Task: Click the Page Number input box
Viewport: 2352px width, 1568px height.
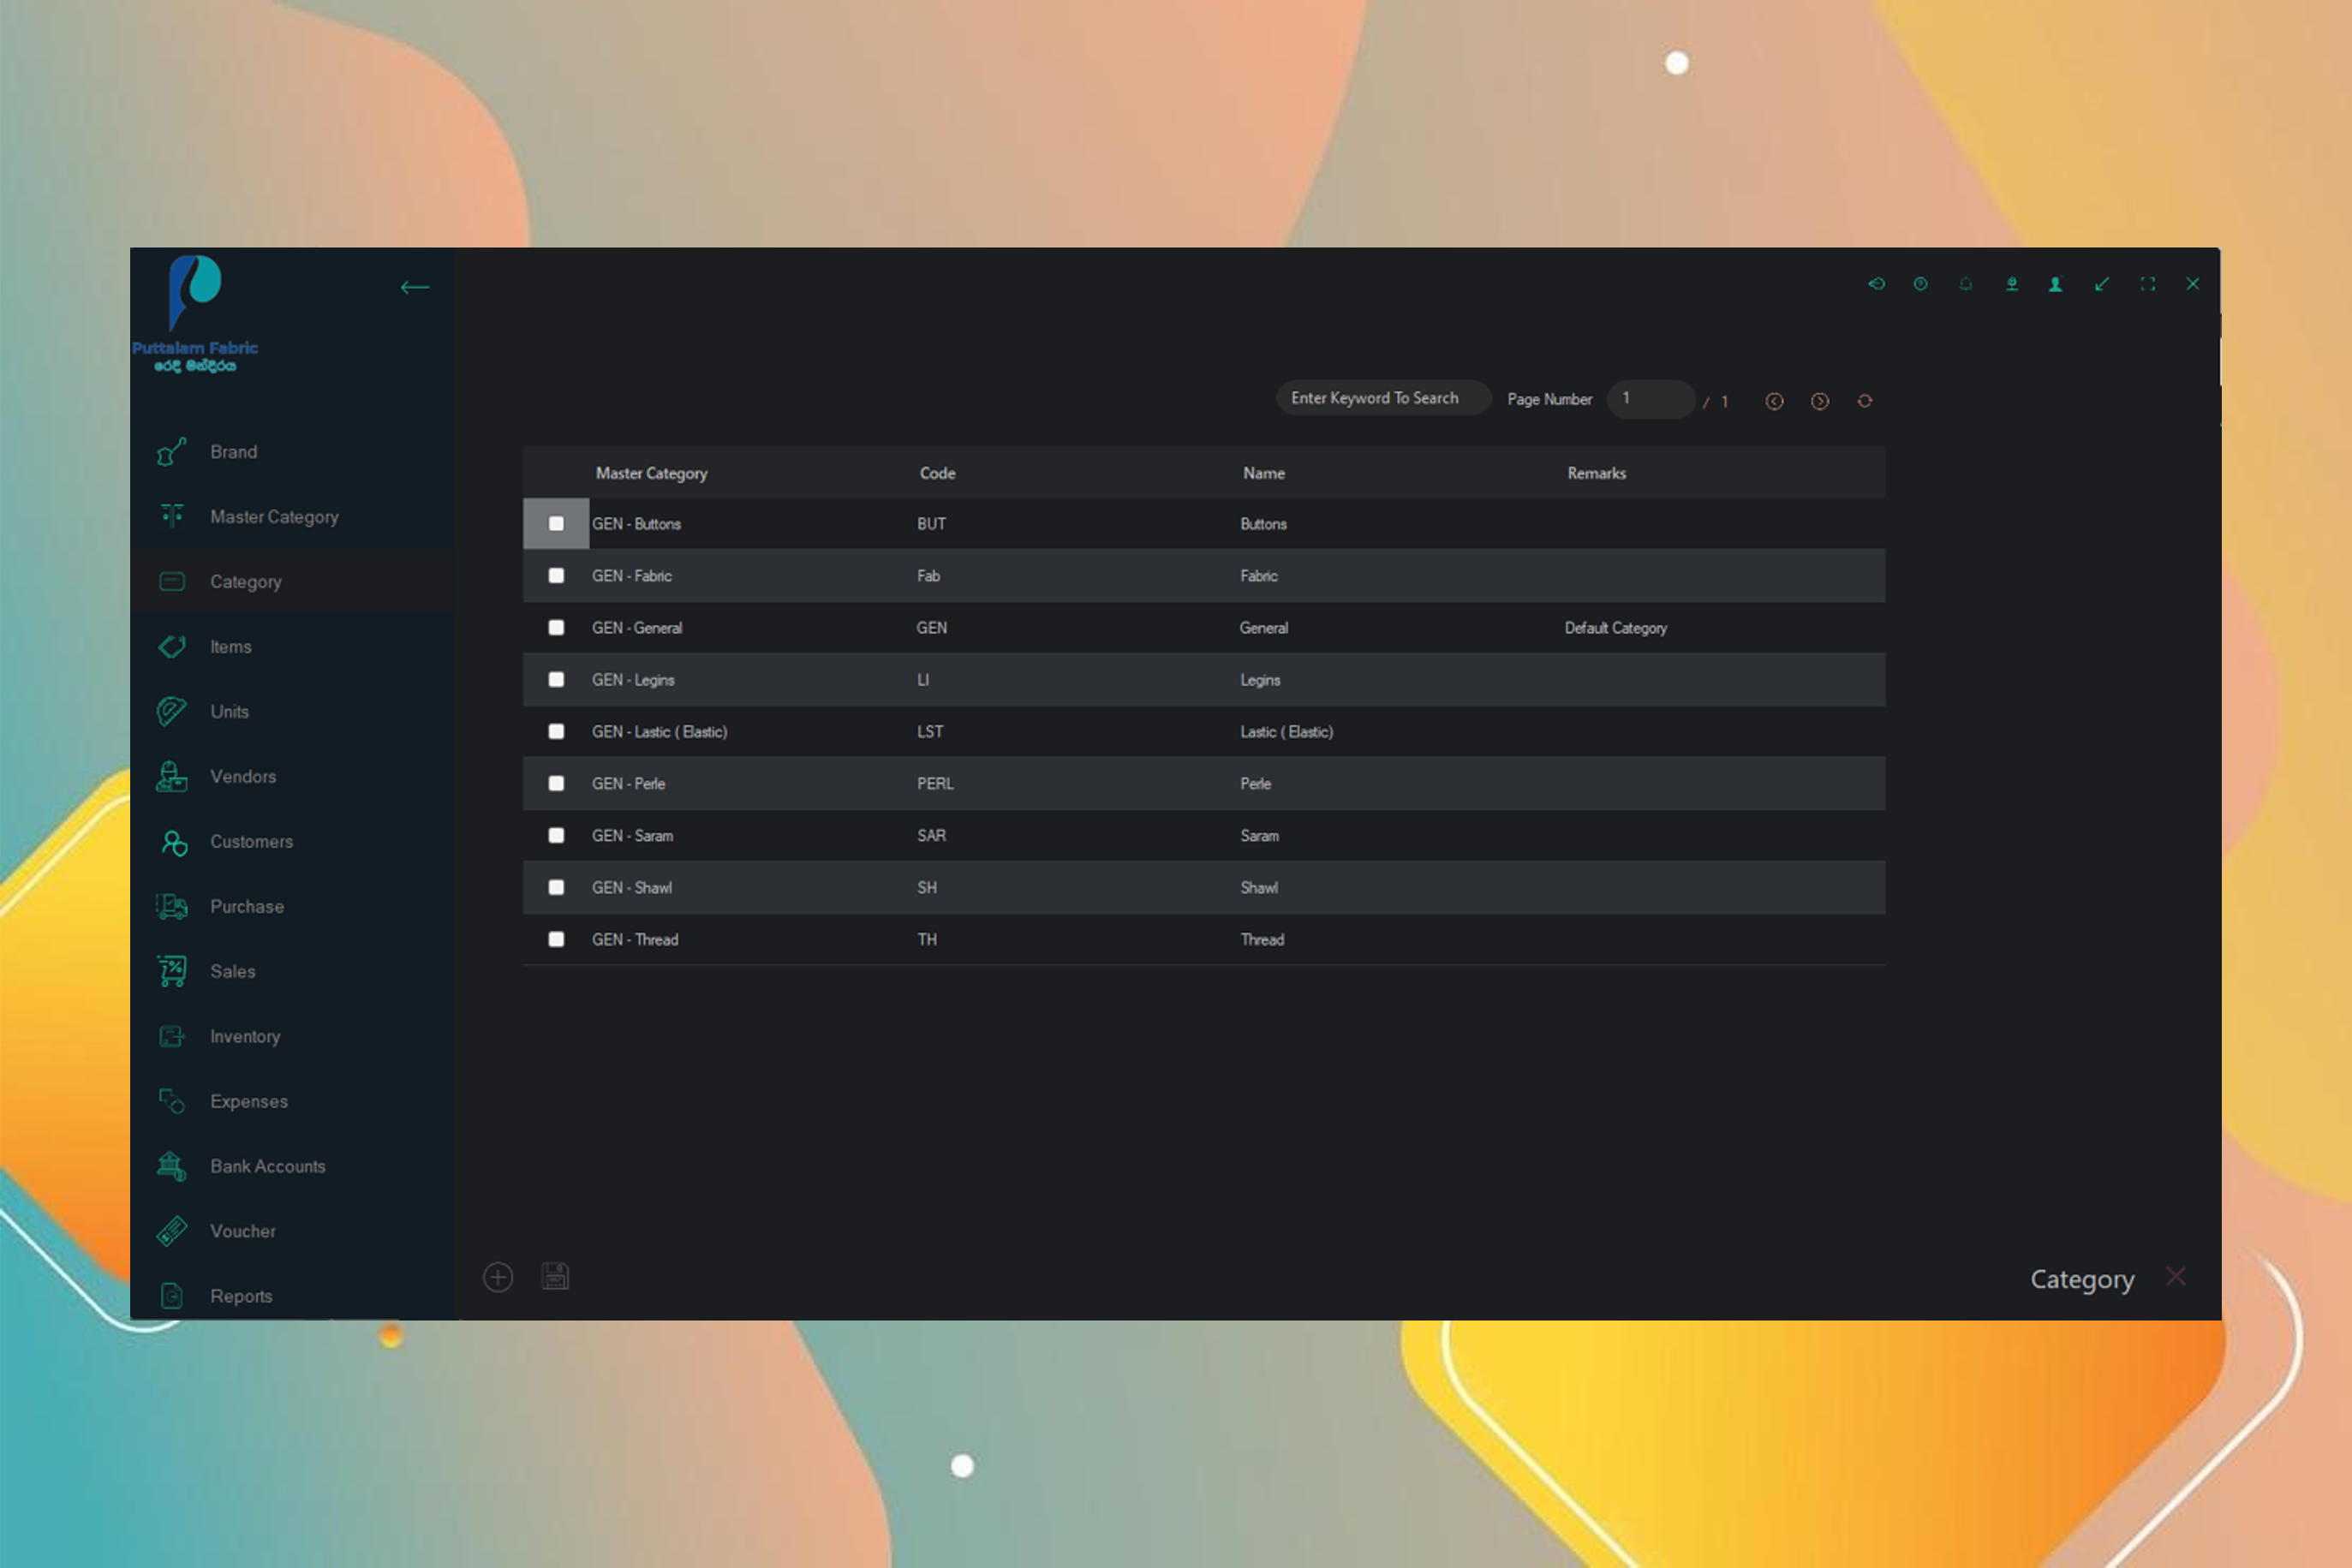Action: point(1650,399)
